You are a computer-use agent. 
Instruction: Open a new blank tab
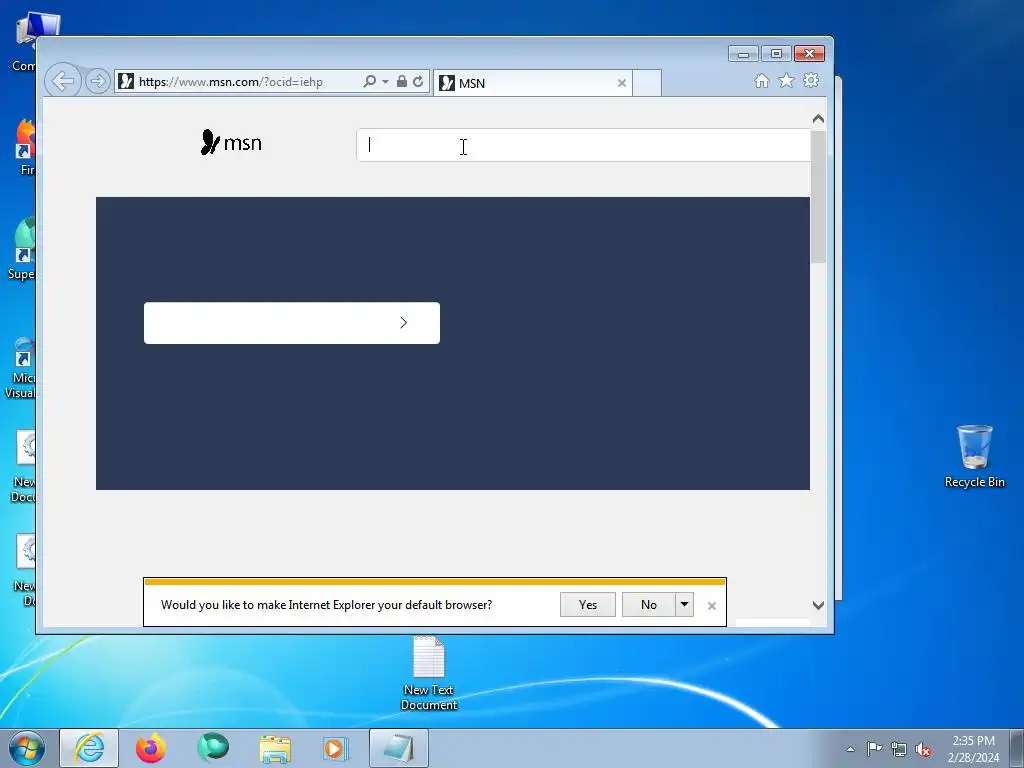point(647,83)
